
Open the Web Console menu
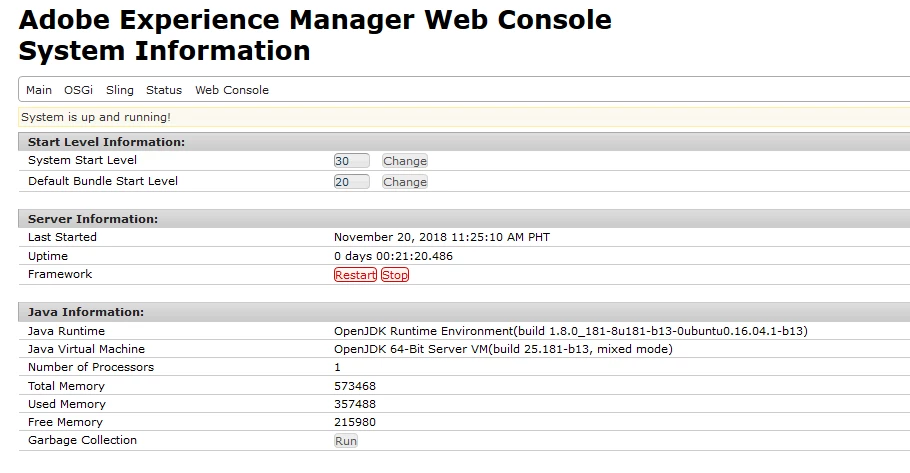coord(232,90)
